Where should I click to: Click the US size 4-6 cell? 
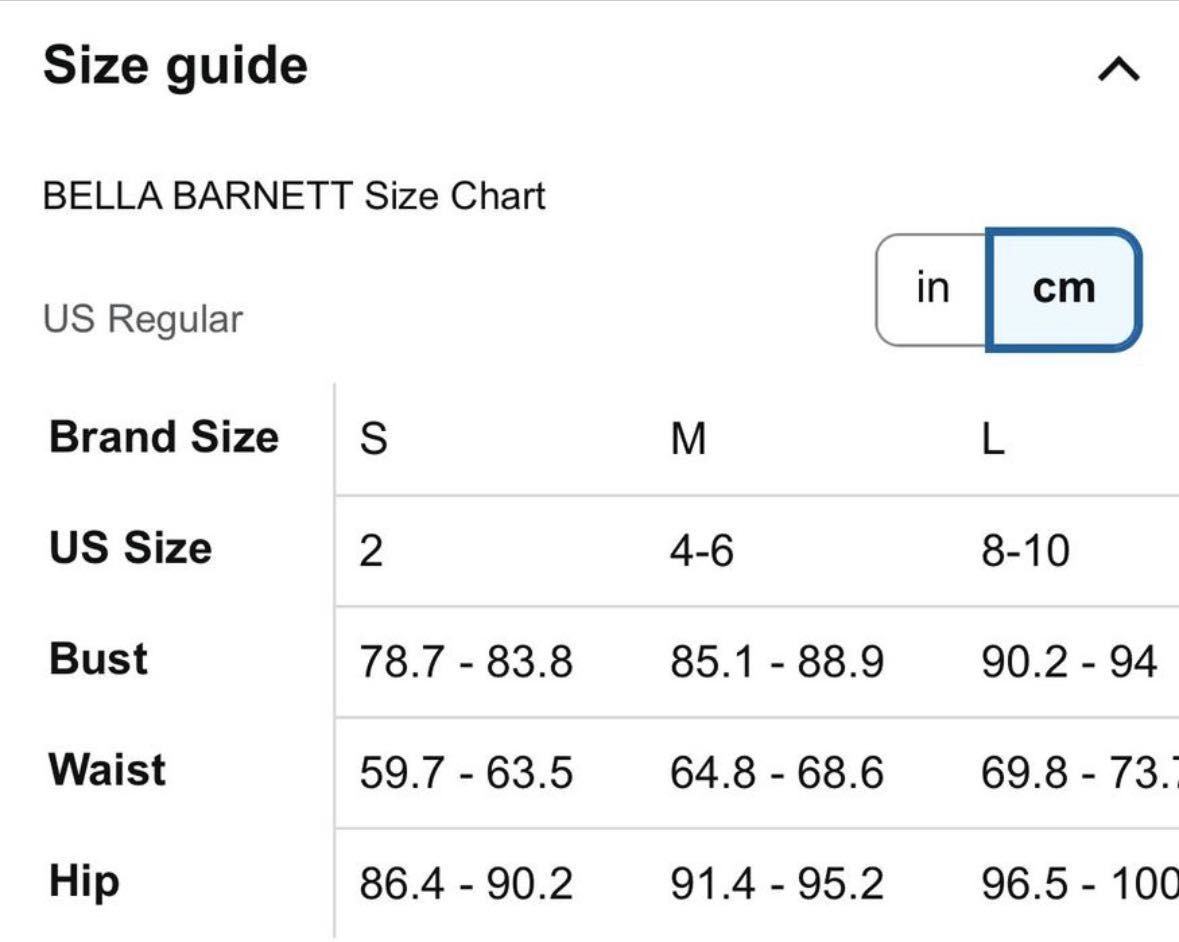(702, 550)
